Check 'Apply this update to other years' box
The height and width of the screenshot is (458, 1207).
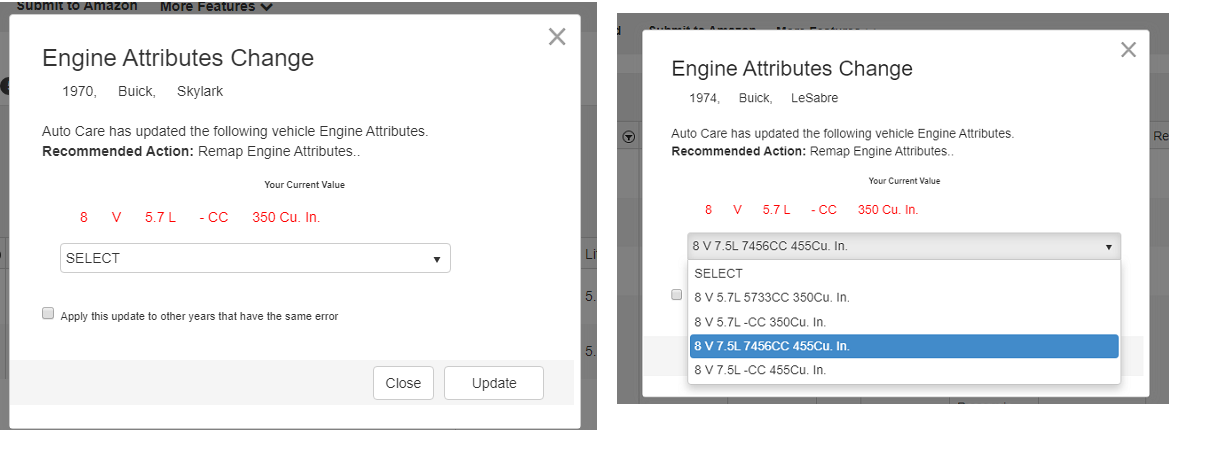point(48,314)
